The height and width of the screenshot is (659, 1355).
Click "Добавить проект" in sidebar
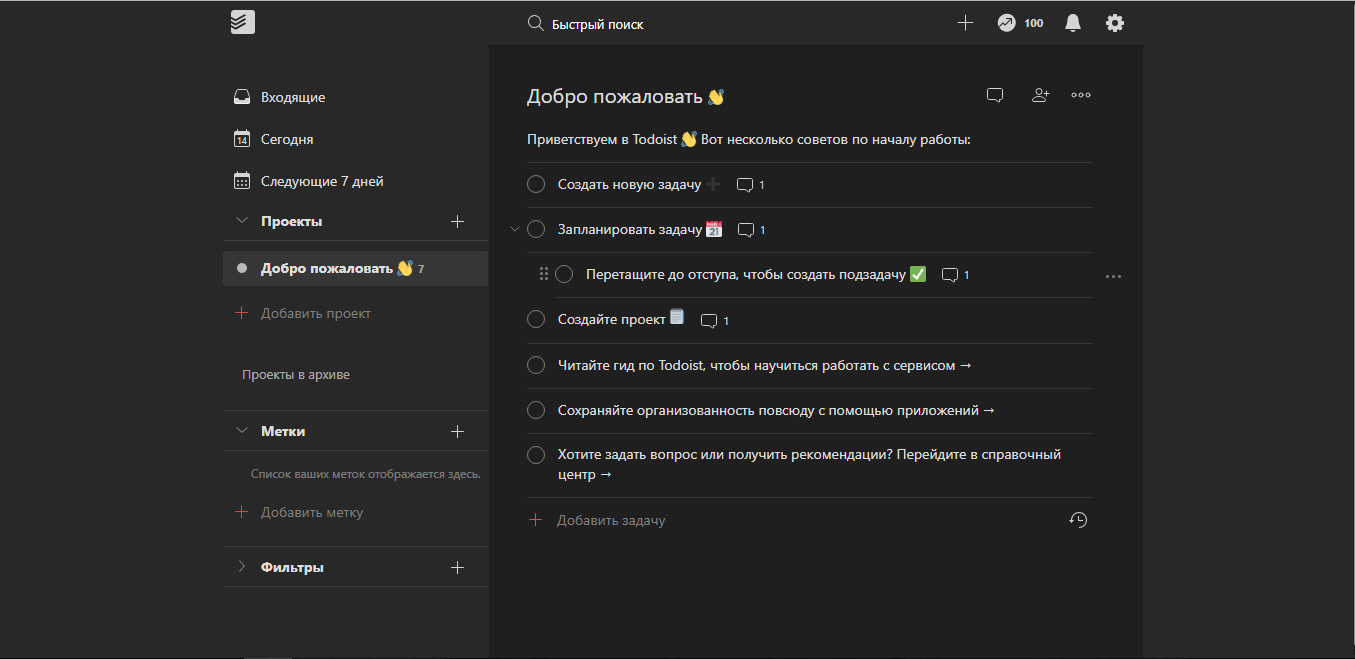point(315,313)
